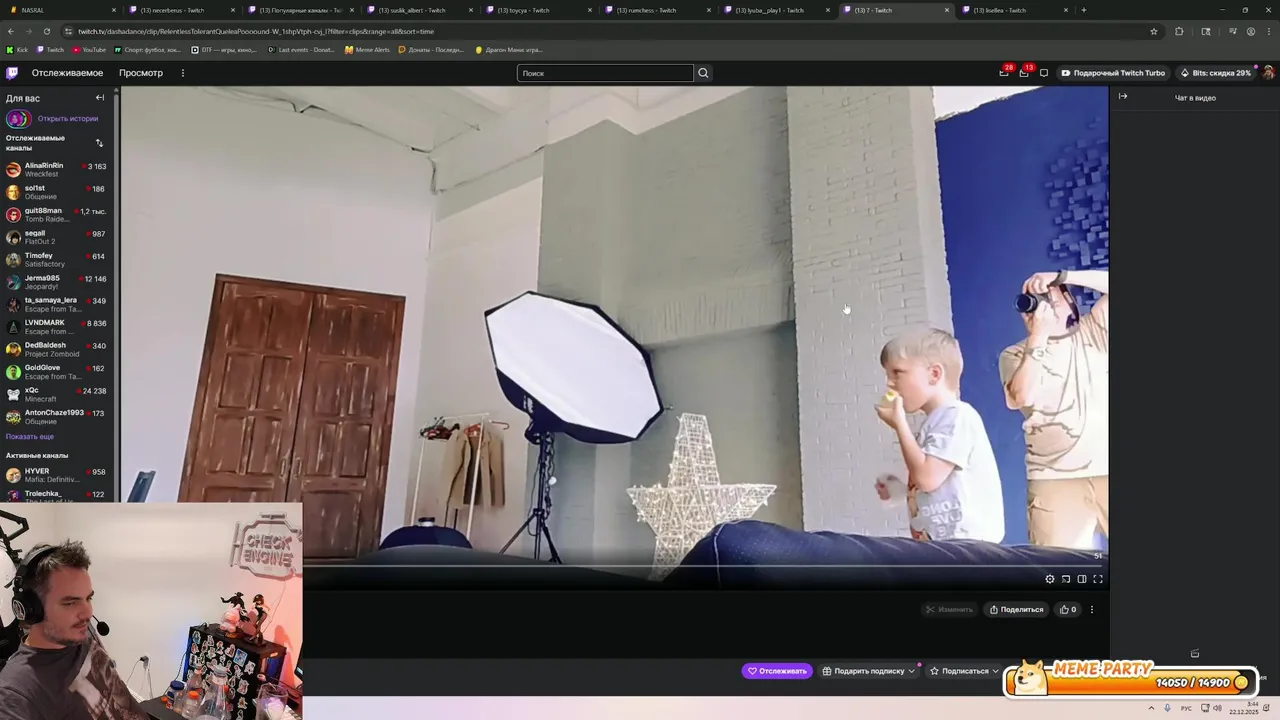The image size is (1280, 720).
Task: Click the search magnifier button
Action: tap(703, 73)
